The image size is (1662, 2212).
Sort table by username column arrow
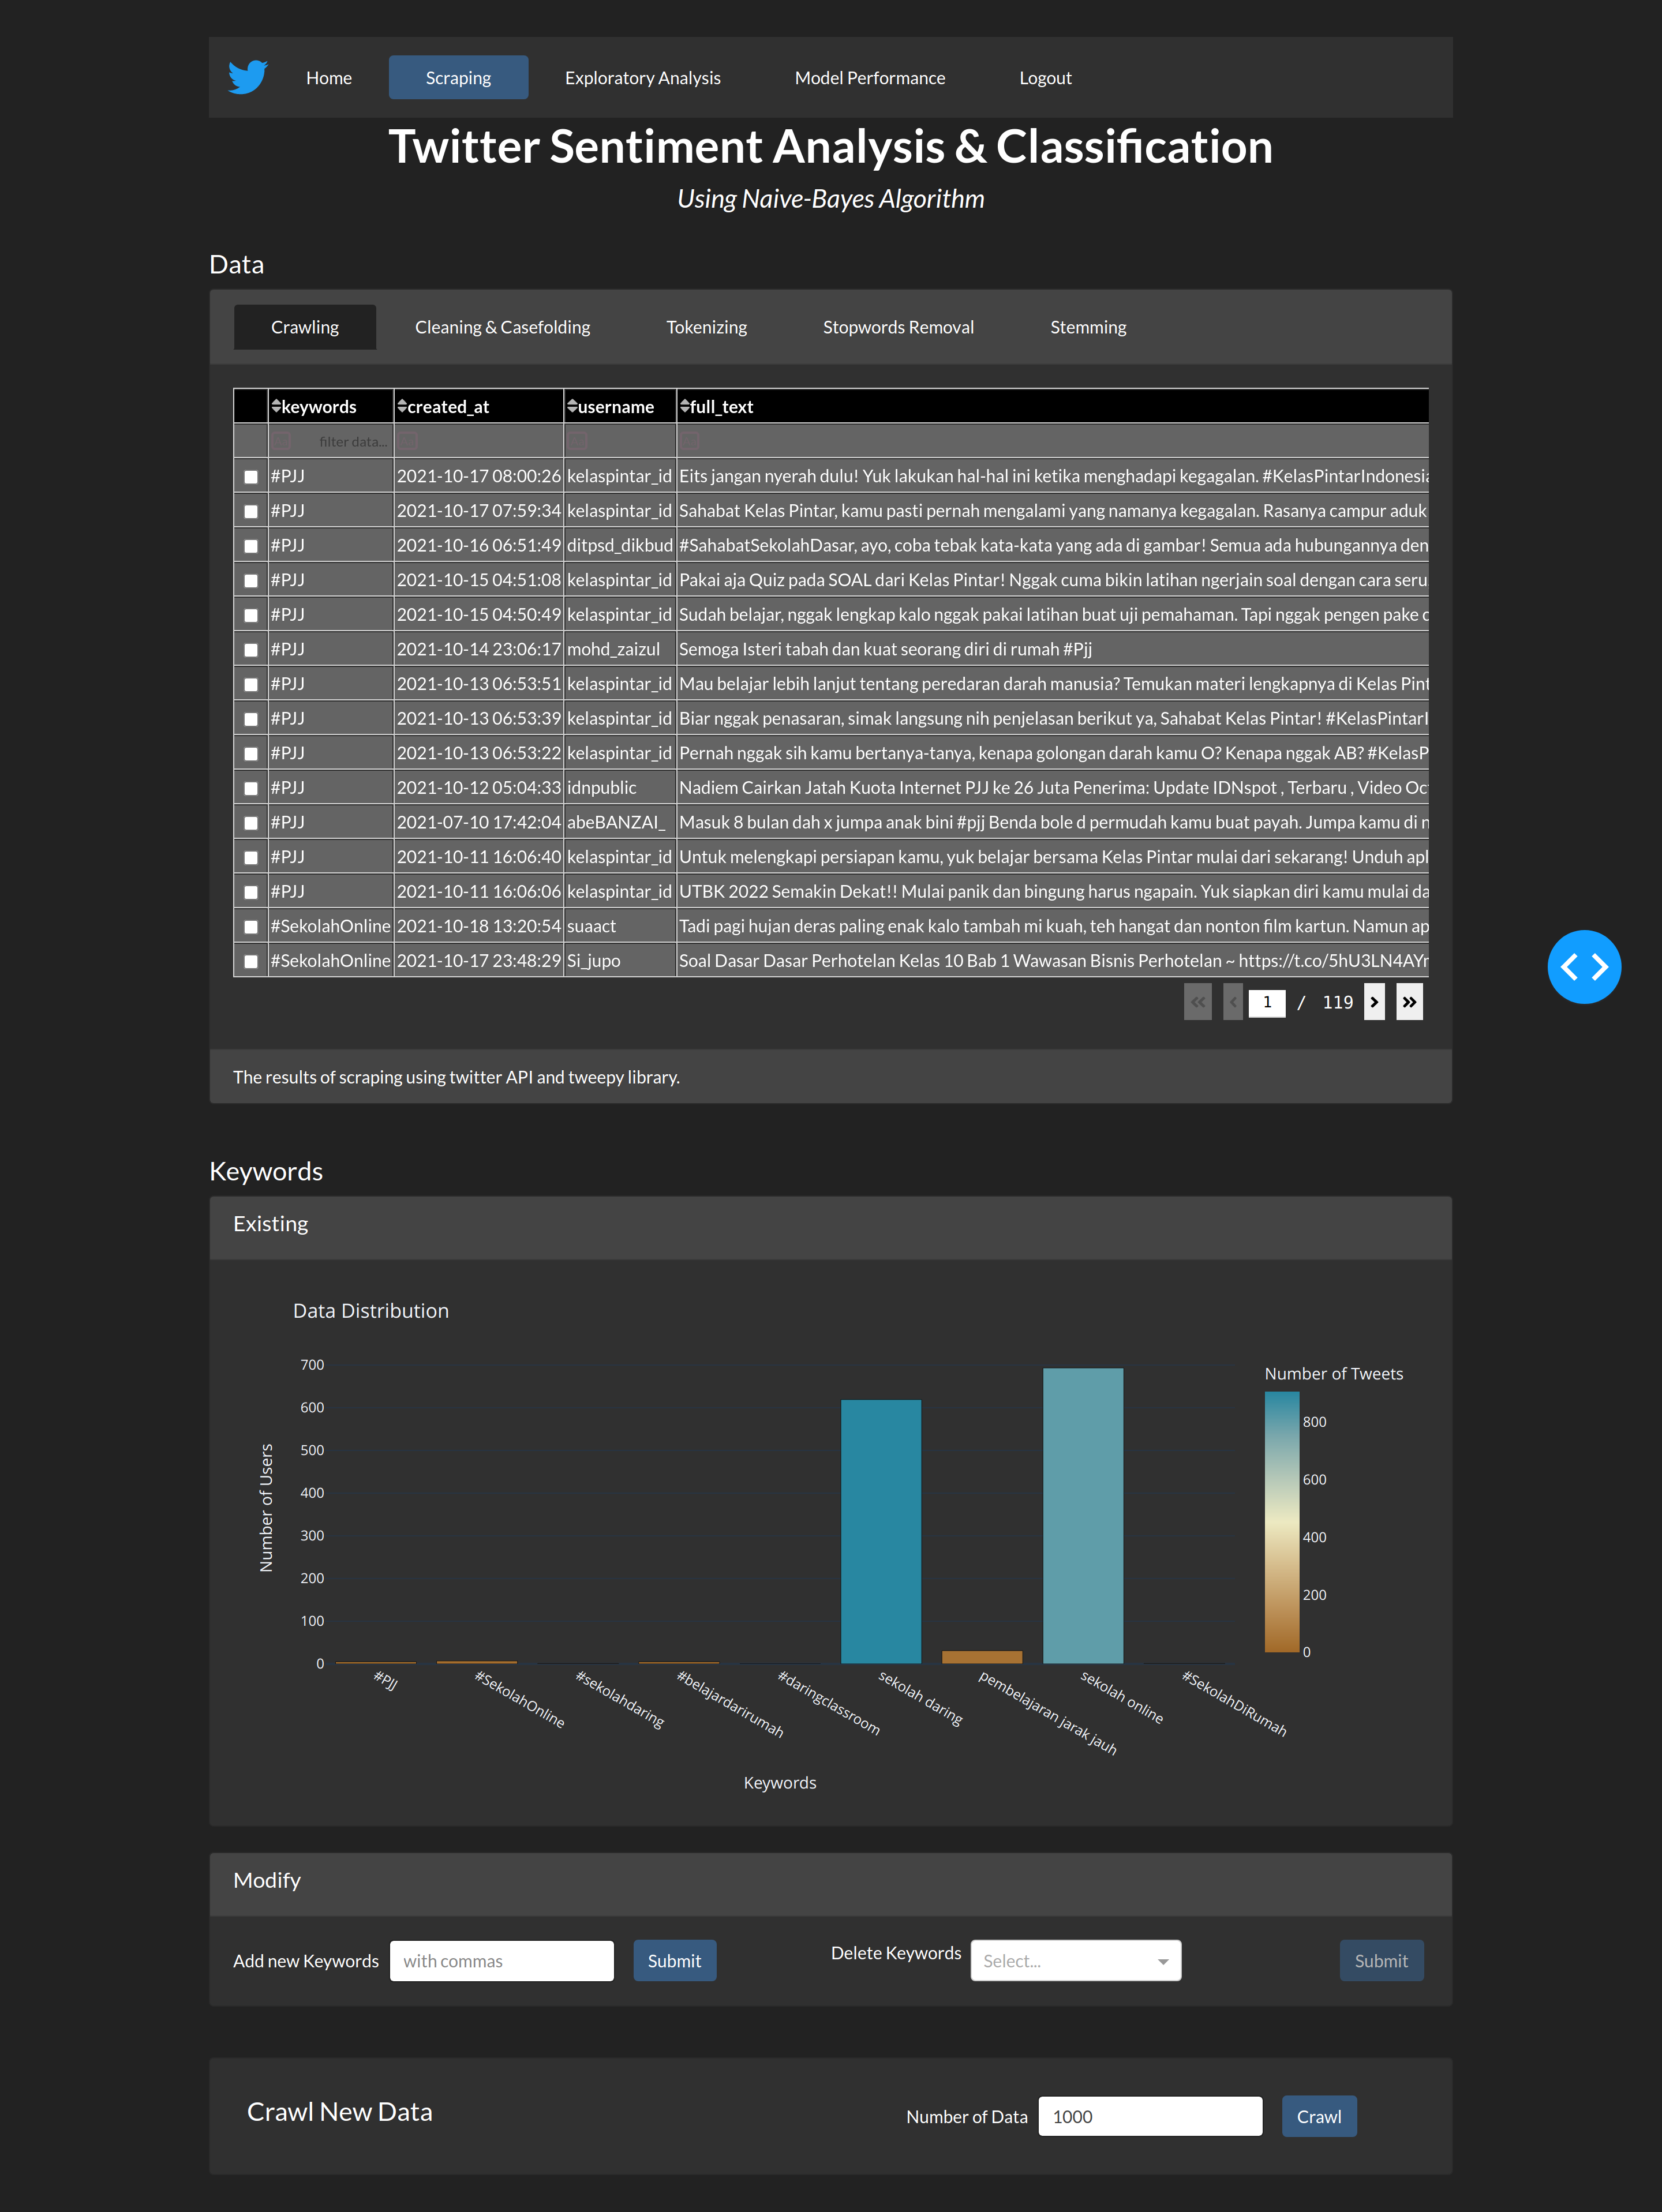tap(572, 406)
